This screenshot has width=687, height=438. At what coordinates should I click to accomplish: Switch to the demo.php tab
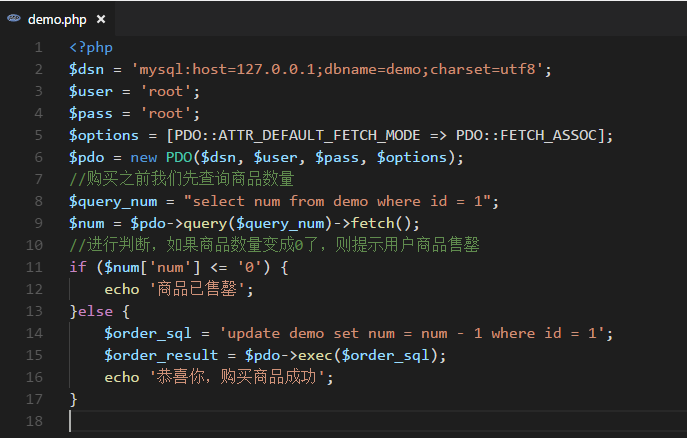58,19
